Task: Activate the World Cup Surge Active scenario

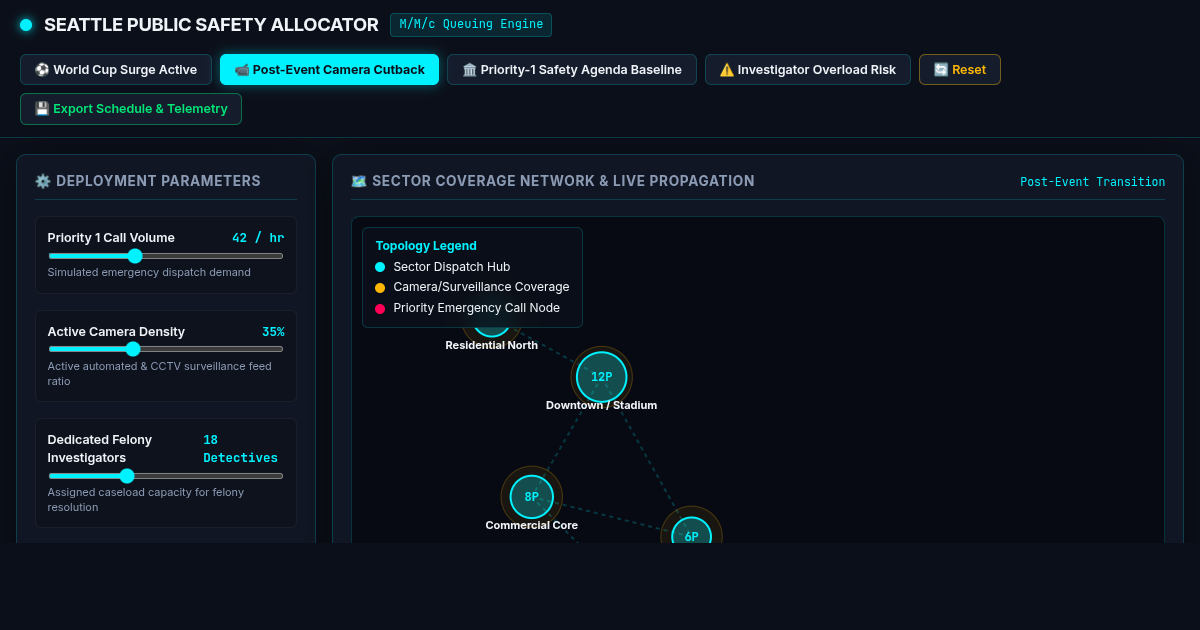Action: click(116, 70)
